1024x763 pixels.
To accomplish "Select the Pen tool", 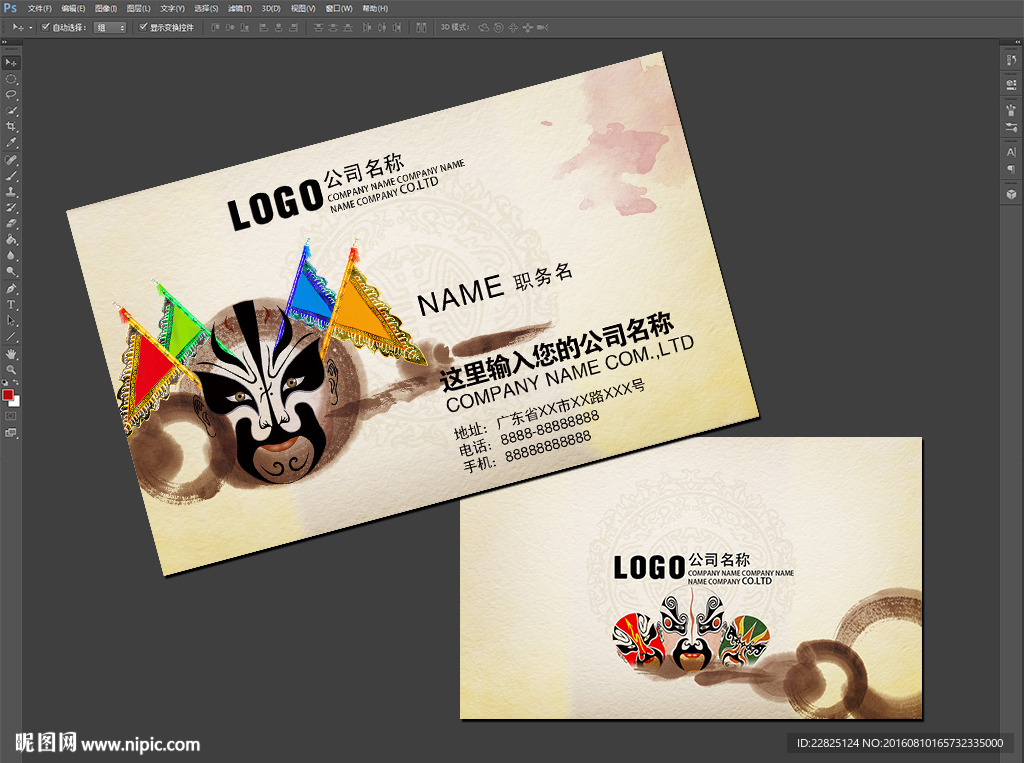I will point(11,289).
